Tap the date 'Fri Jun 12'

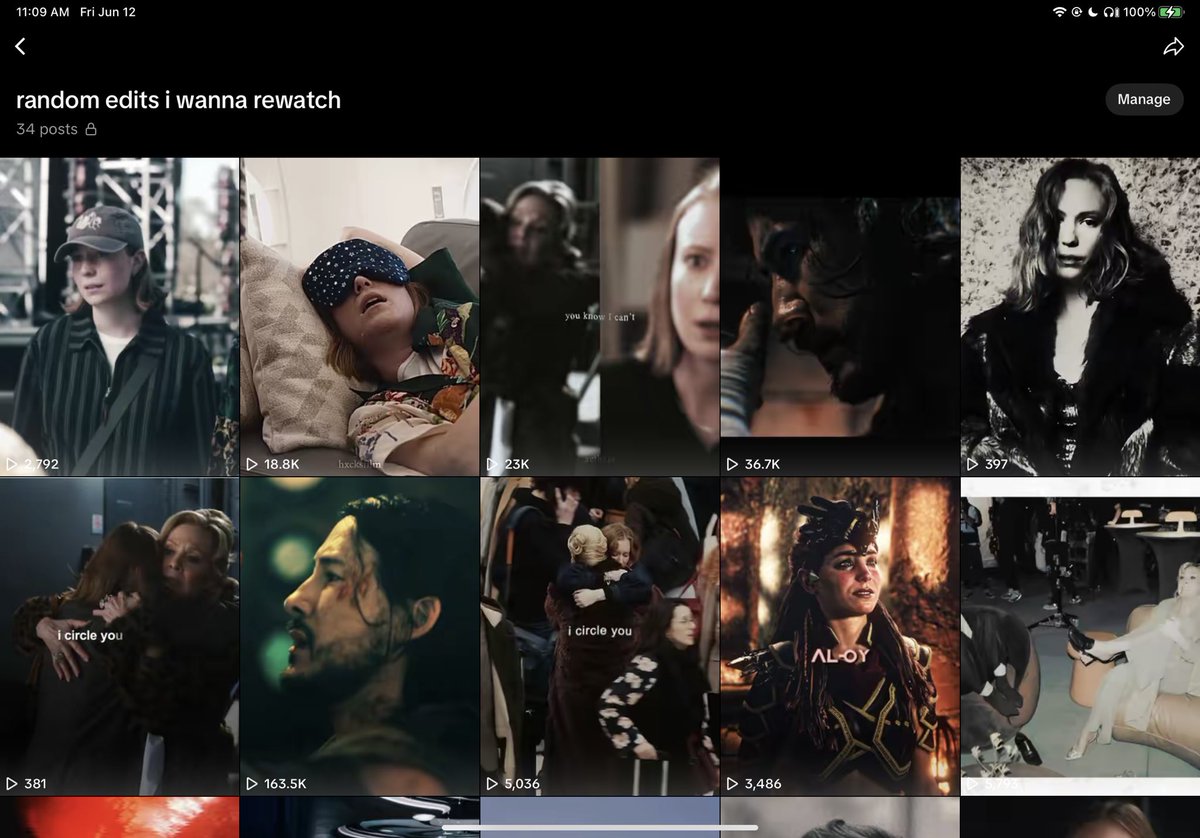pos(109,12)
